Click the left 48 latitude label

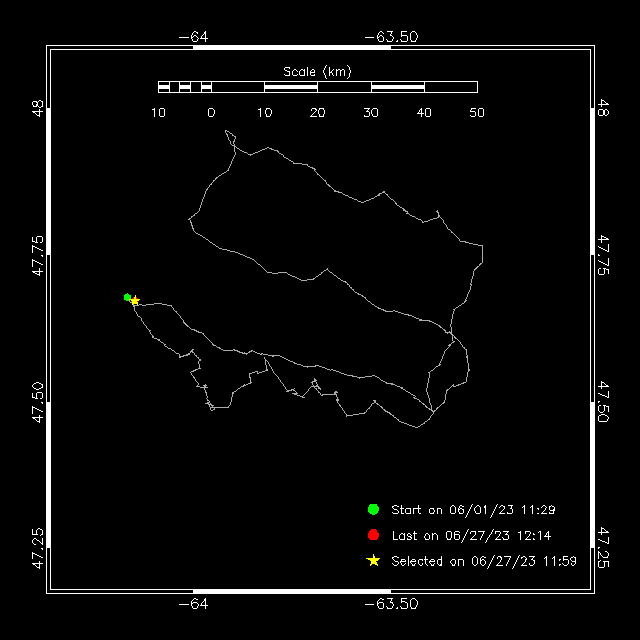click(x=38, y=109)
